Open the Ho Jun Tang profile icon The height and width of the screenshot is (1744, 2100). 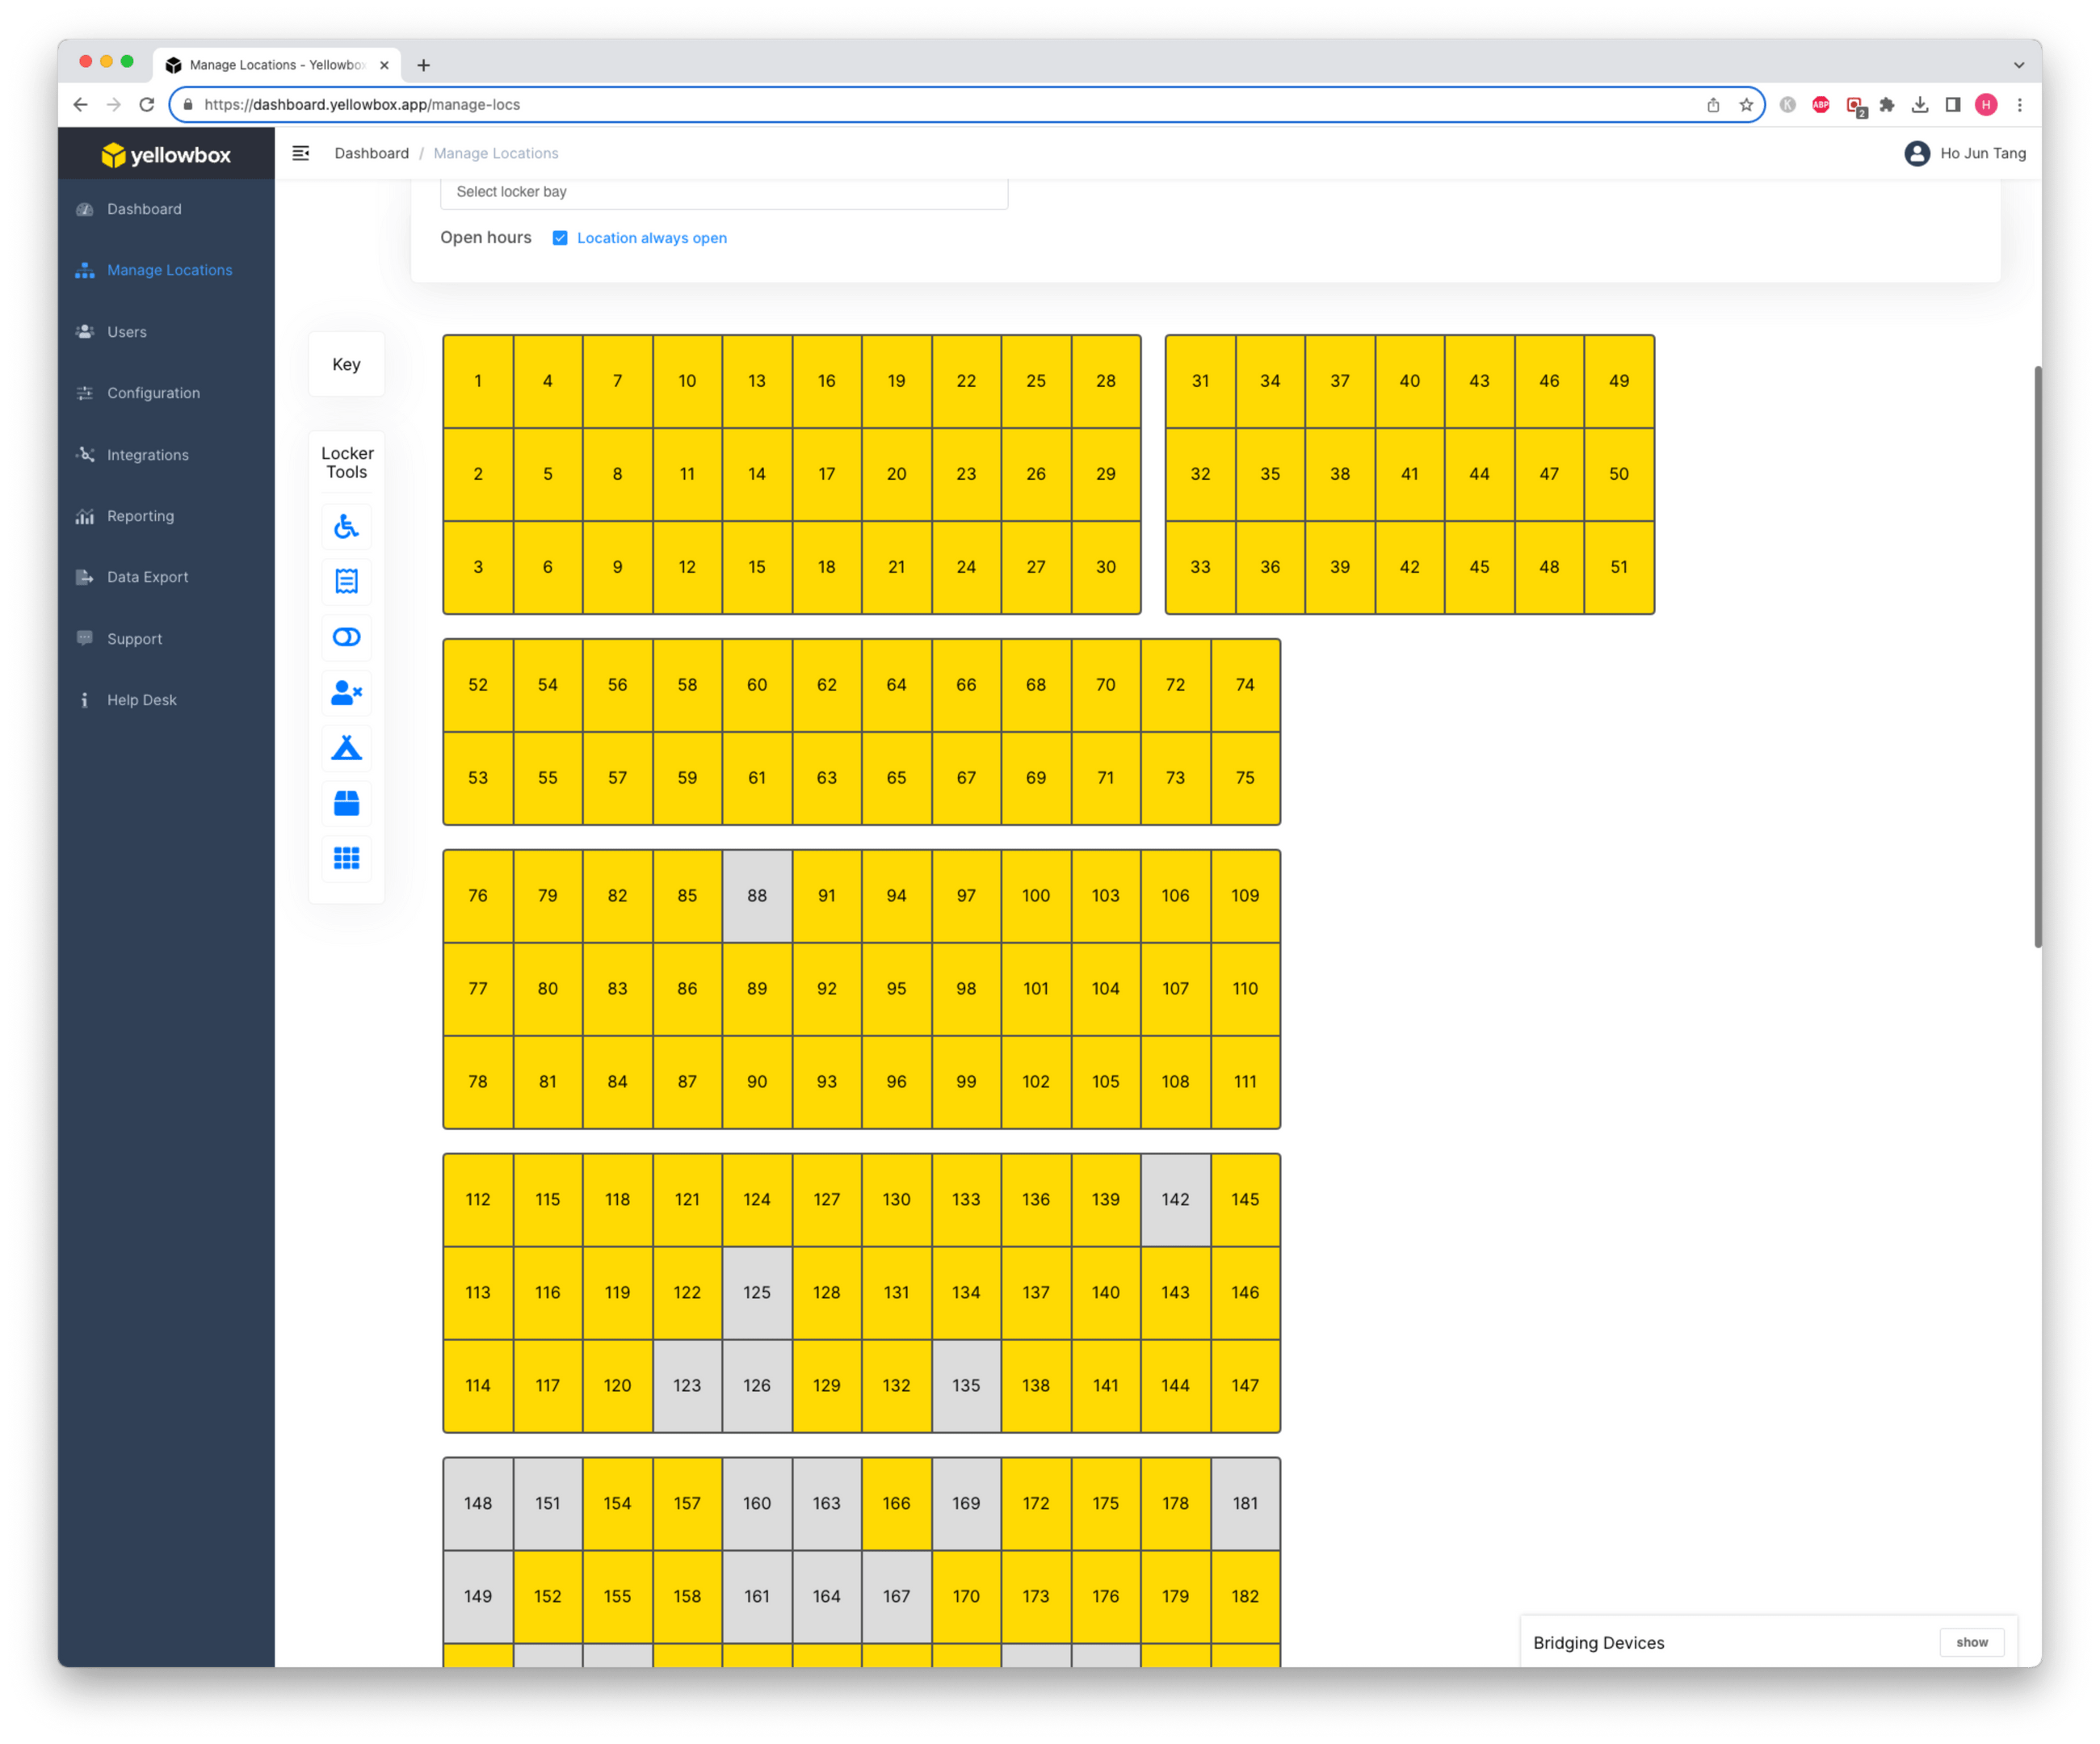(x=1917, y=153)
